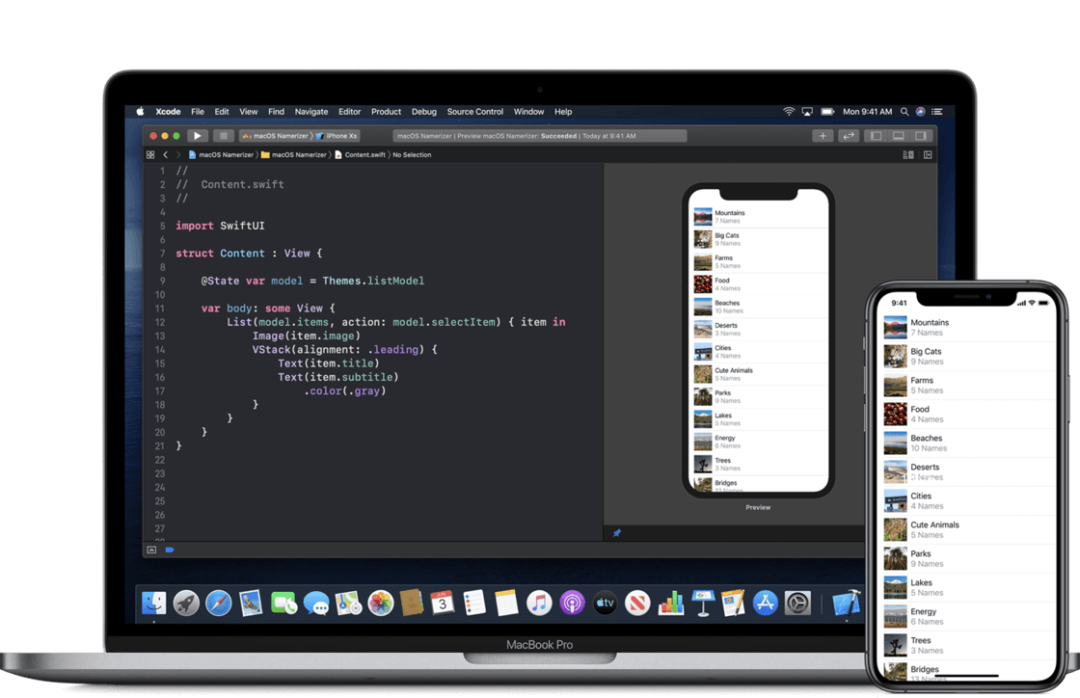Stop the running build in Xcode
The image size is (1080, 698).
[223, 136]
